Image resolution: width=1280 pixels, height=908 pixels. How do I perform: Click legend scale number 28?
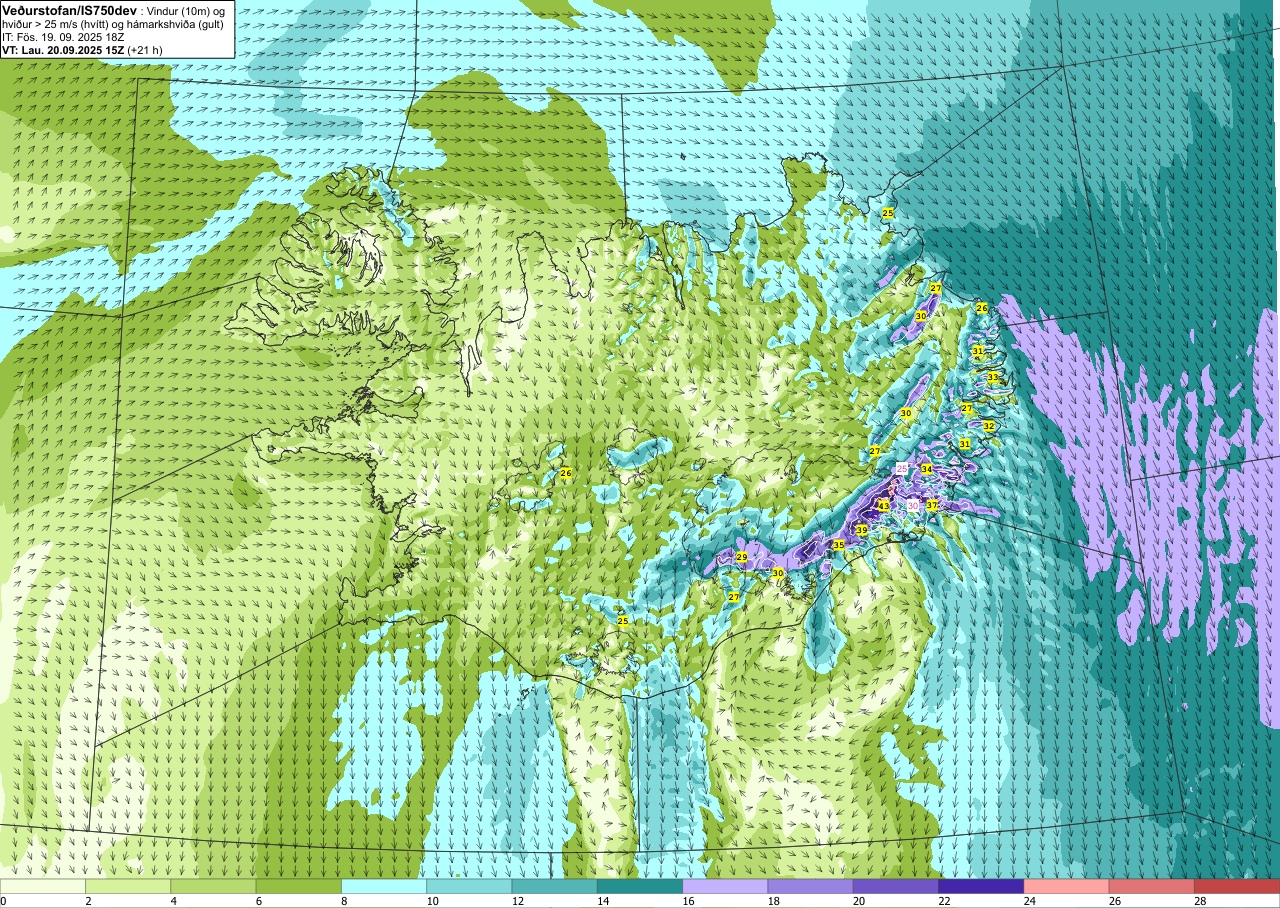pos(1201,901)
